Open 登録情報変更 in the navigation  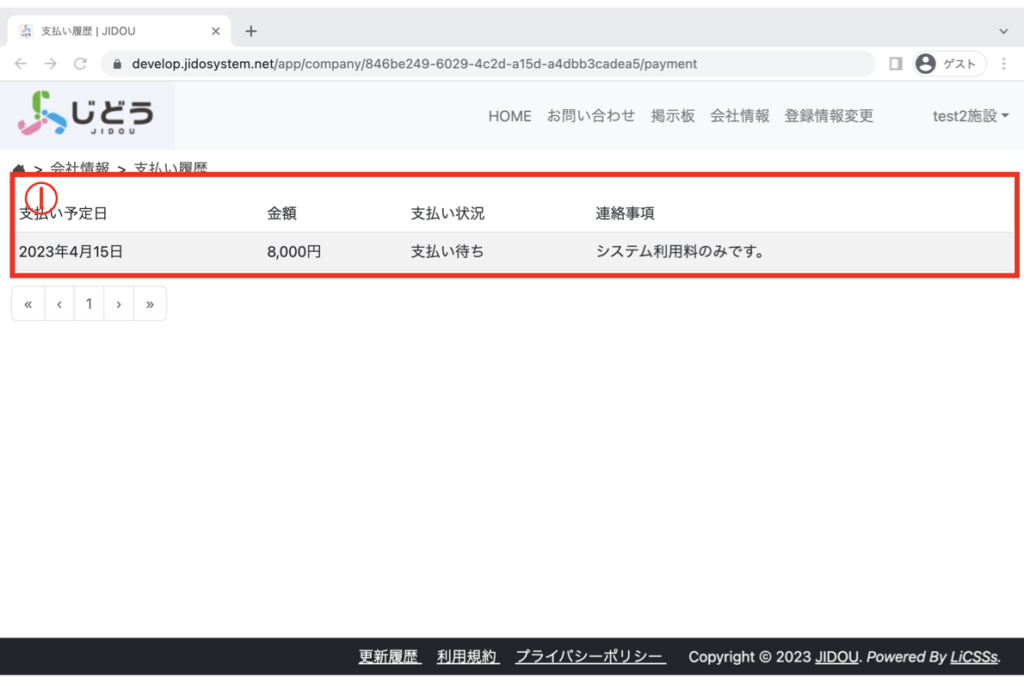click(x=829, y=116)
